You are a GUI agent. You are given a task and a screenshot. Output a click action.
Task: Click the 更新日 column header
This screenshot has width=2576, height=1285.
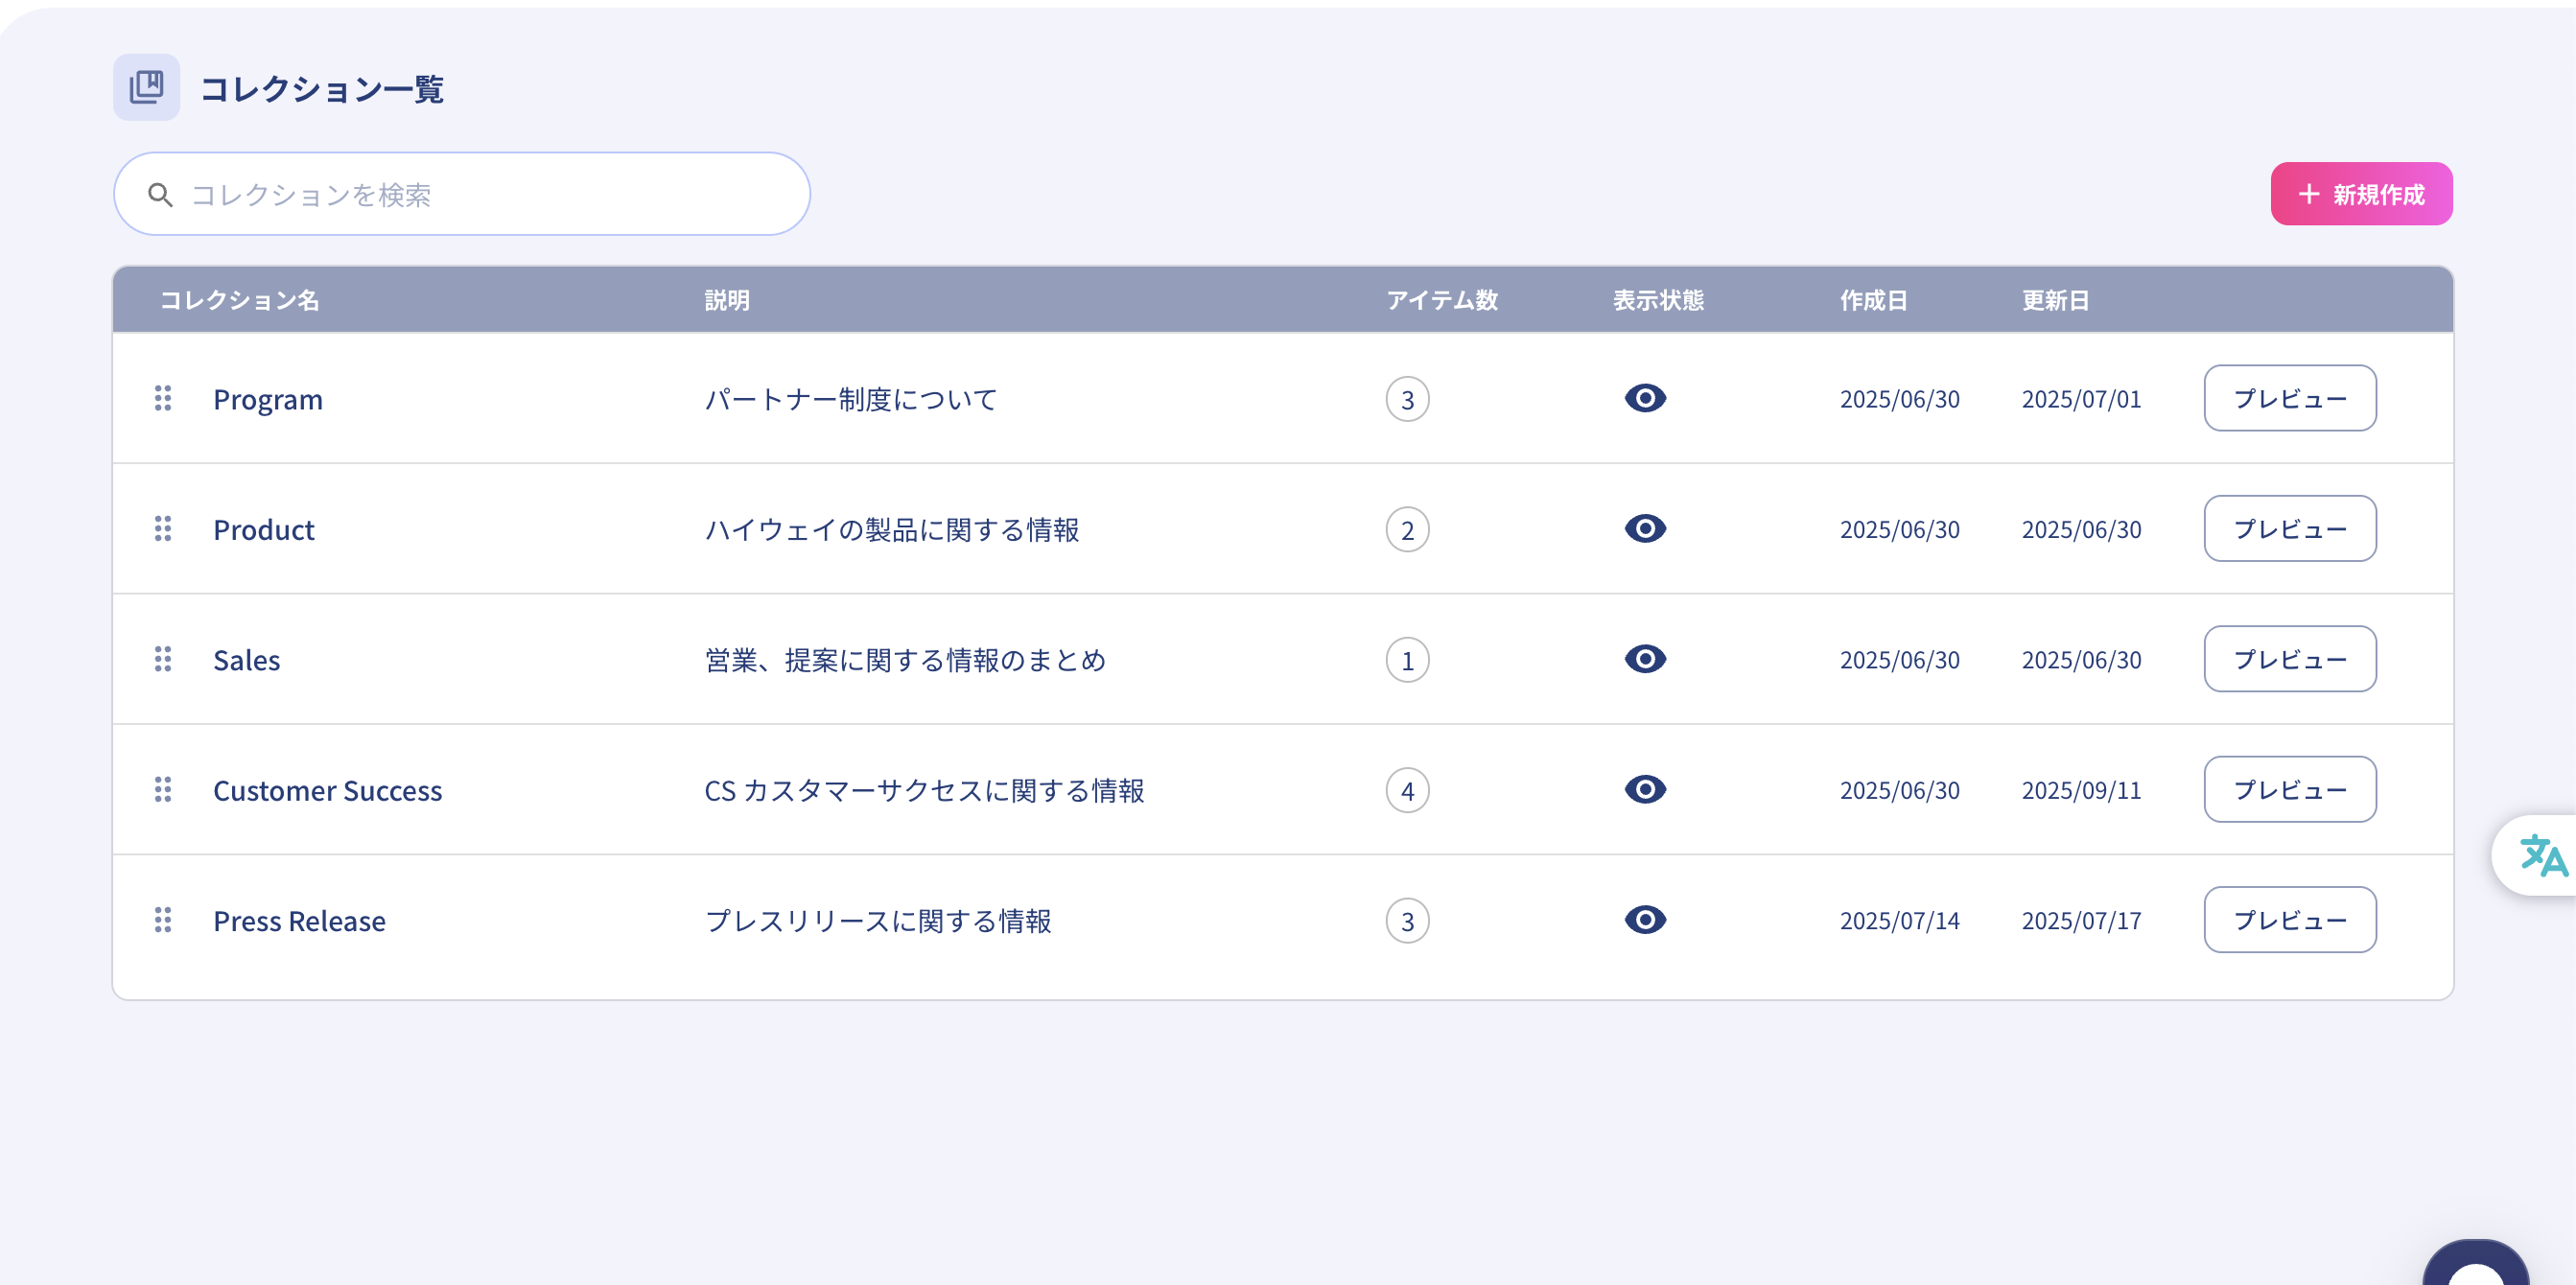point(2054,300)
